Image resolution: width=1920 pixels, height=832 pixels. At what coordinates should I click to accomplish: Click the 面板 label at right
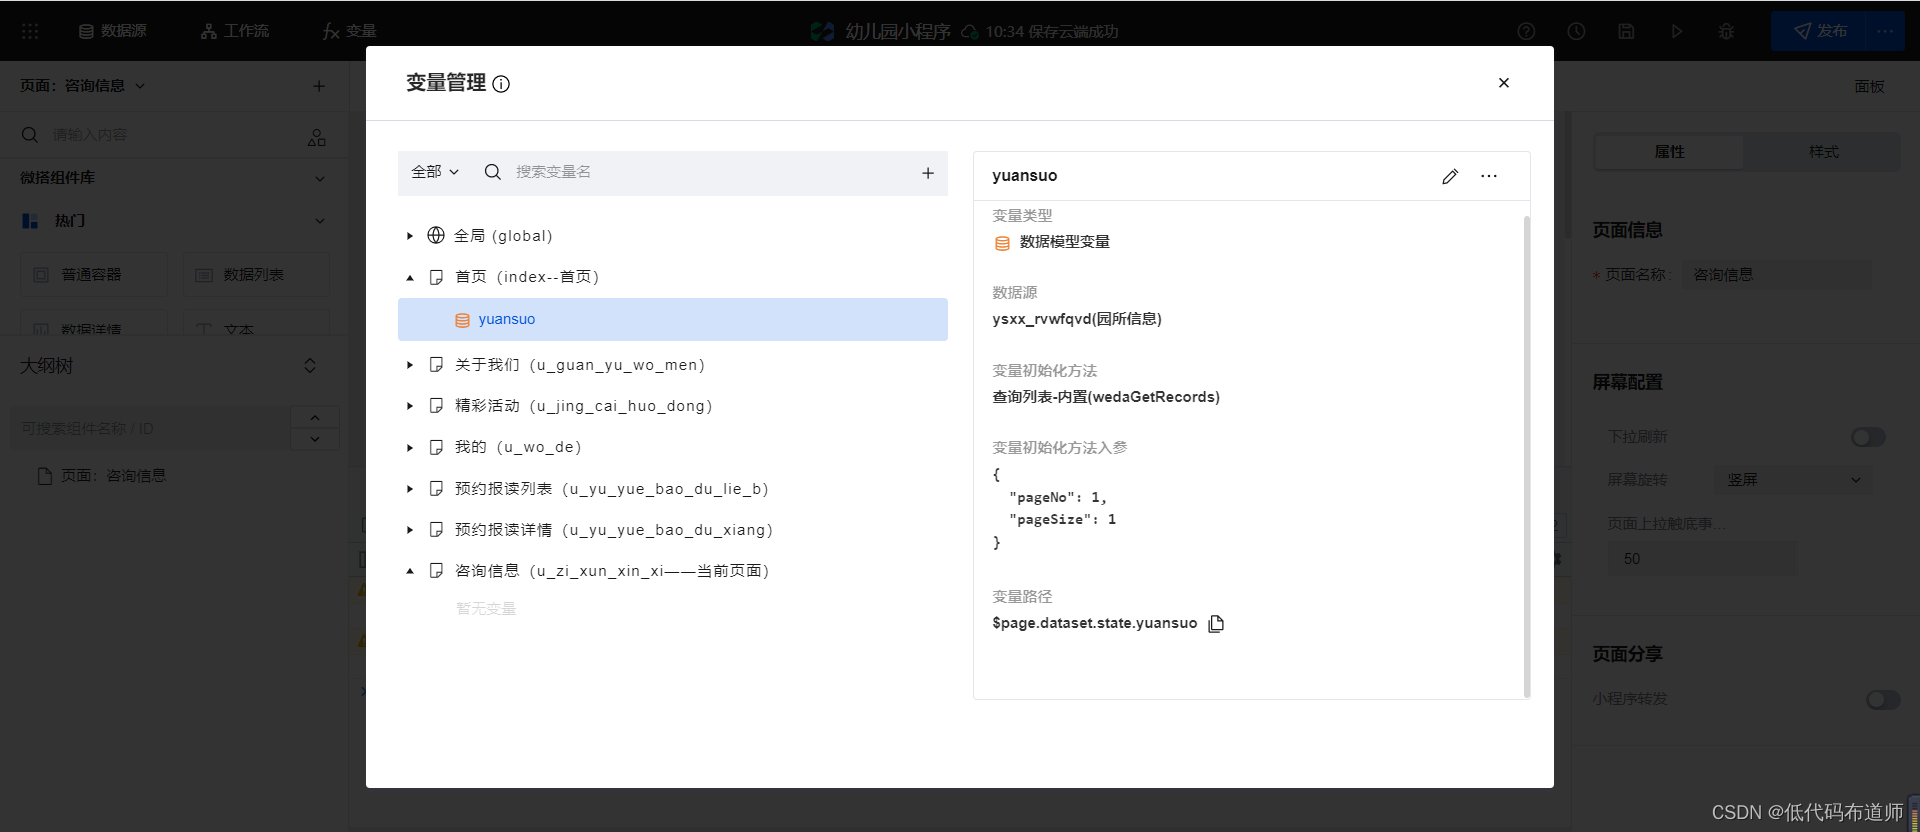click(x=1869, y=87)
